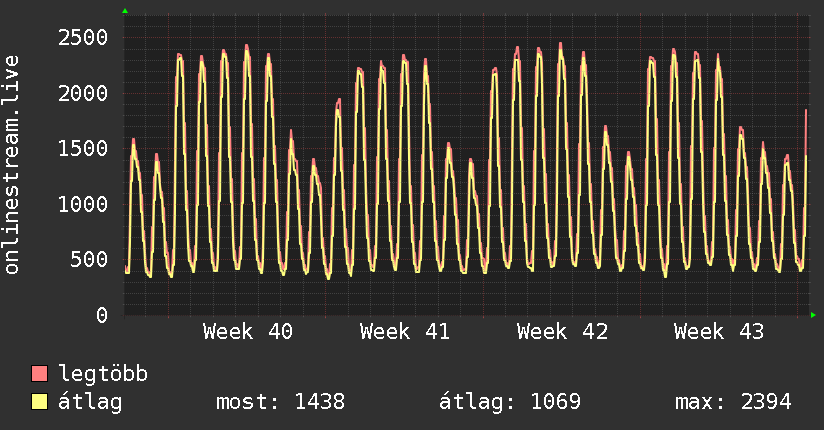Select the Week 40 axis label
Screen dimensions: 824x430
click(248, 332)
